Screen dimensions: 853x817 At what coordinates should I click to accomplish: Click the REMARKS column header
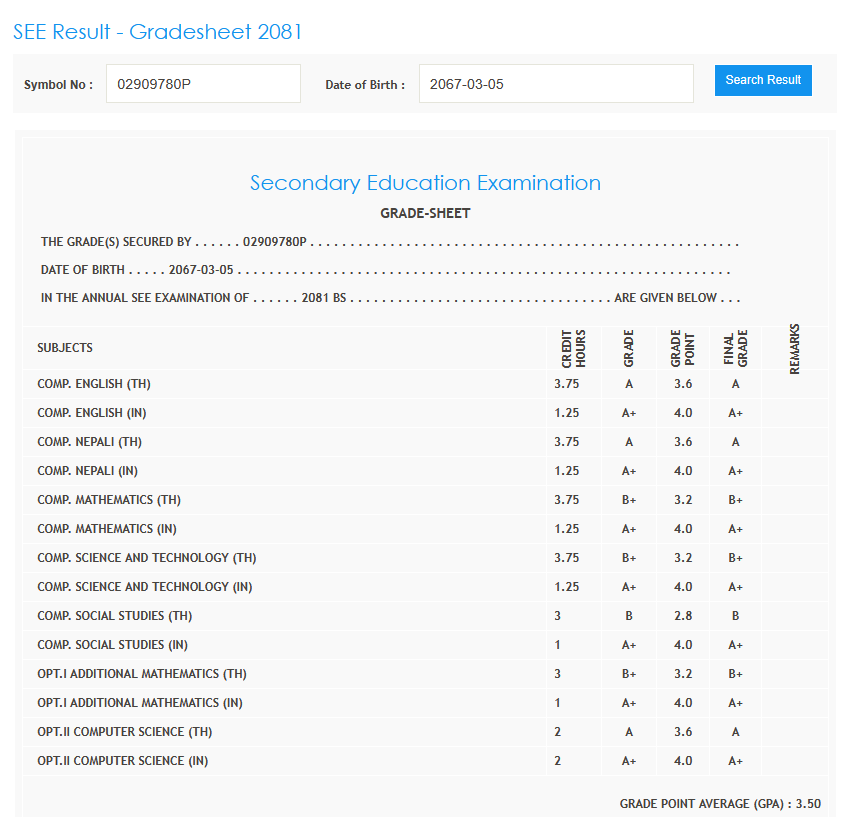(795, 348)
